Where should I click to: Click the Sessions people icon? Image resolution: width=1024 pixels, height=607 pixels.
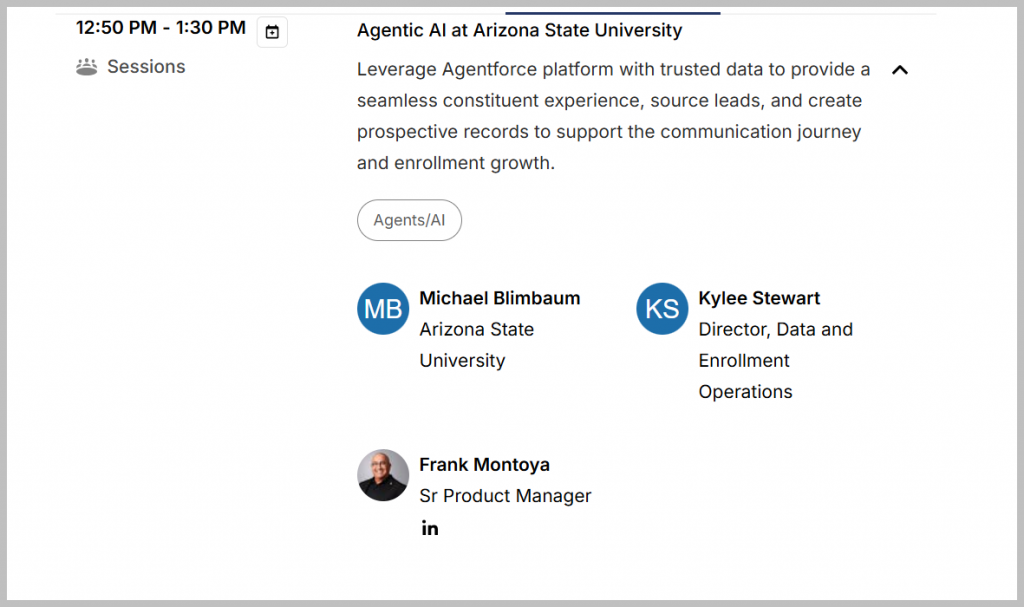coord(87,67)
